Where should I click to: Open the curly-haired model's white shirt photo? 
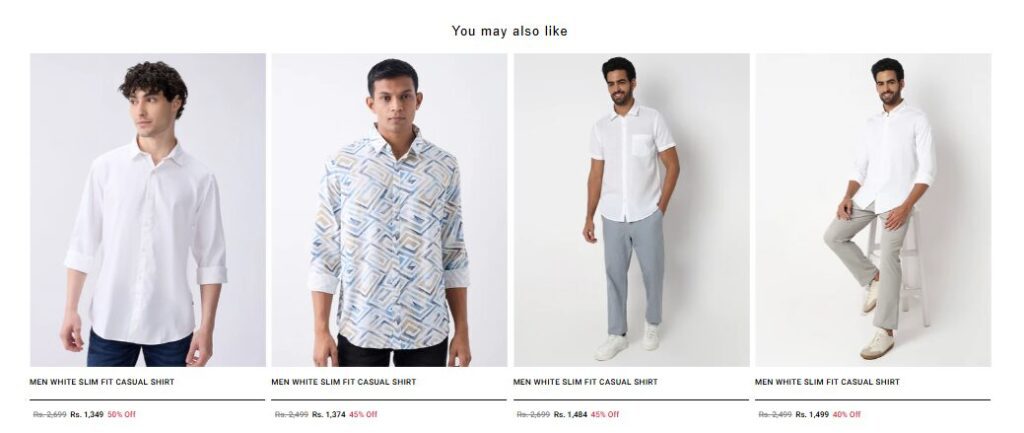click(148, 210)
